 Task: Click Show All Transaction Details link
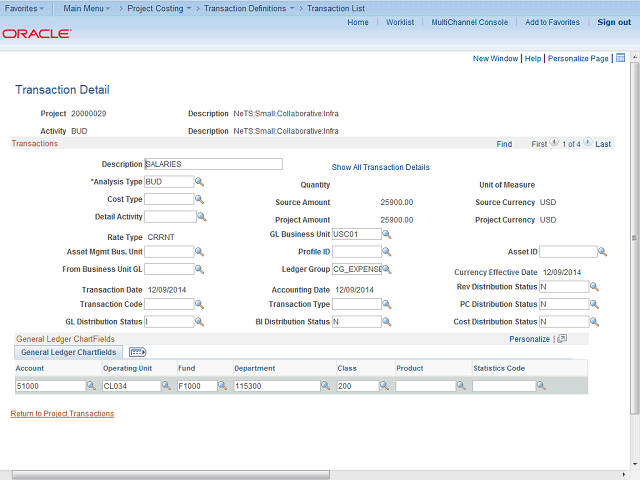(380, 167)
